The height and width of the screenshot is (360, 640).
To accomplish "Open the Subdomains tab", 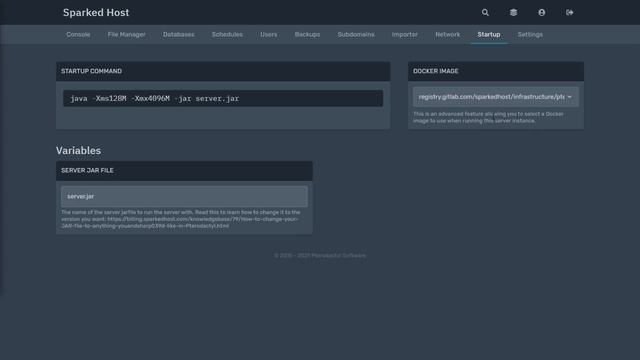I will click(356, 35).
